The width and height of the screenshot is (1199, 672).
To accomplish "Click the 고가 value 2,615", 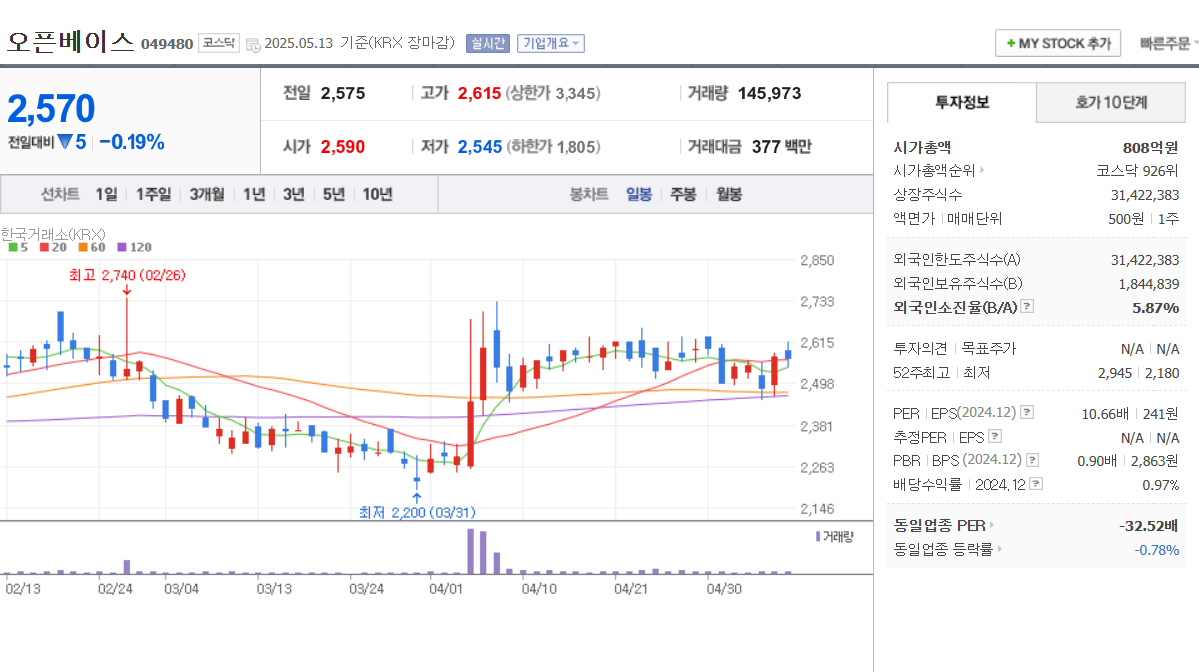I will tap(479, 93).
